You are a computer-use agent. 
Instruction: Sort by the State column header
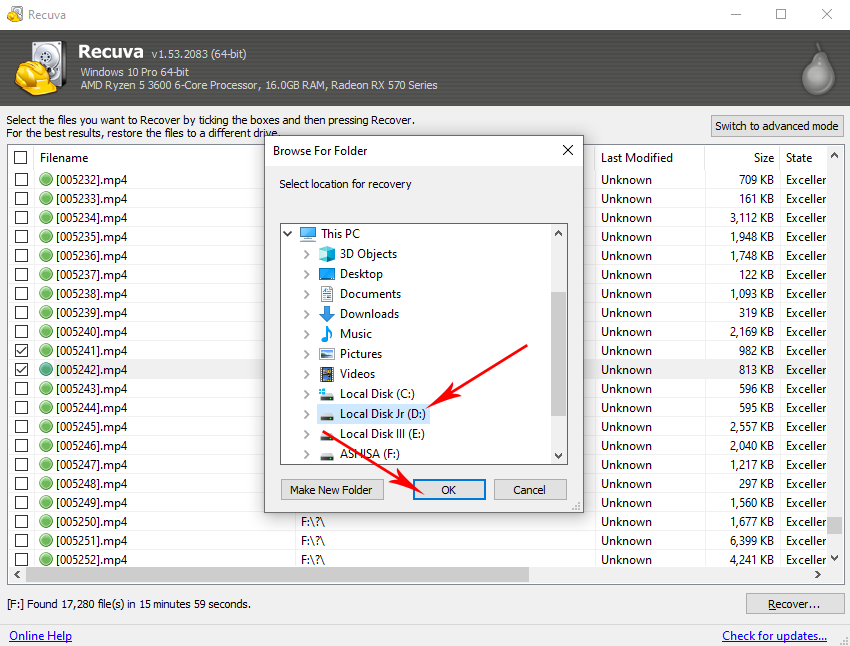pyautogui.click(x=799, y=158)
